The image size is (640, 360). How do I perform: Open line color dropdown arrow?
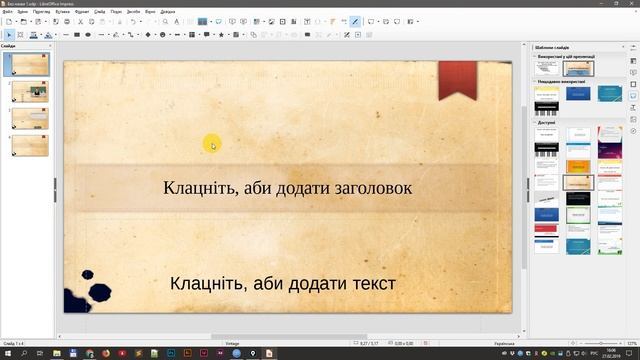[41, 35]
